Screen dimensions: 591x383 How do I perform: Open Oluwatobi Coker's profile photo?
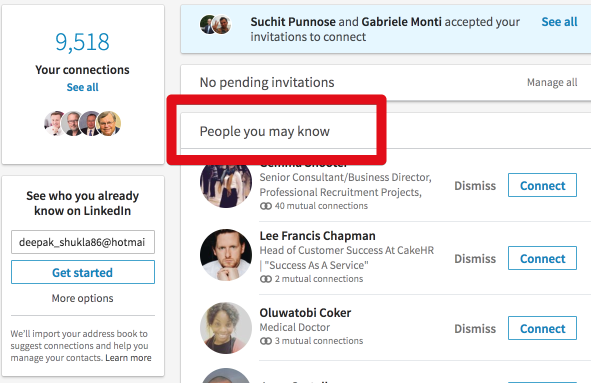(226, 328)
